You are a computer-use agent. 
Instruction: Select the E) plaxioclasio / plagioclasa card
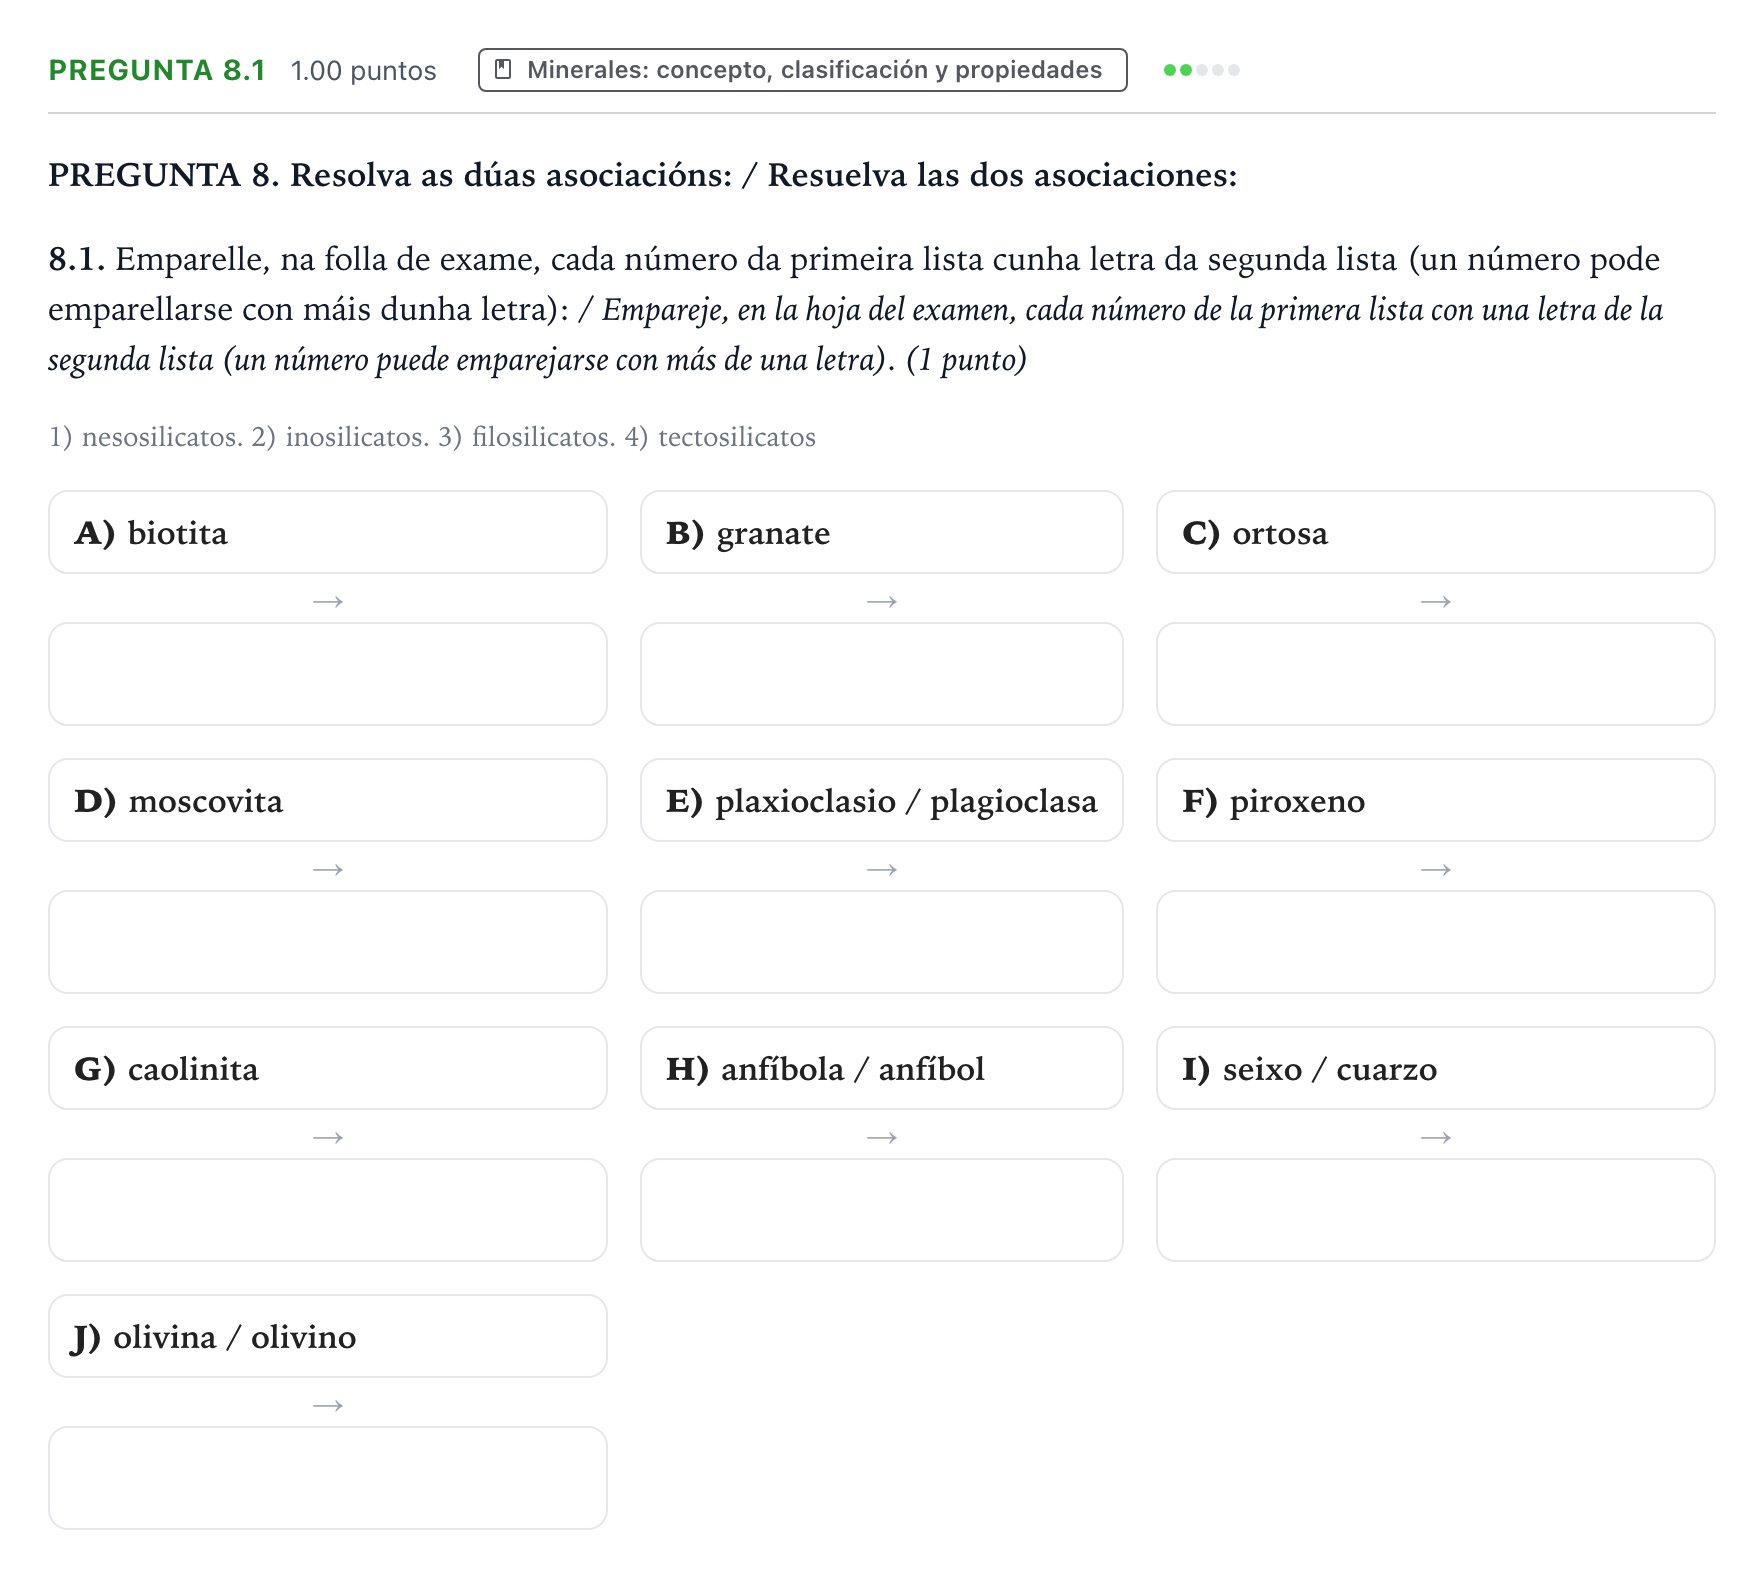881,800
